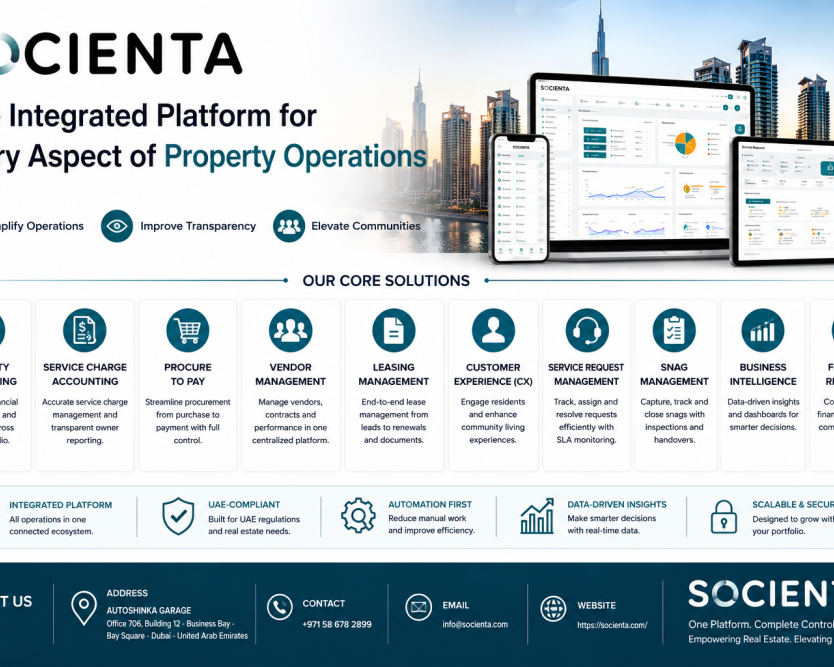
Task: Click the phone mockup screen
Action: [519, 198]
